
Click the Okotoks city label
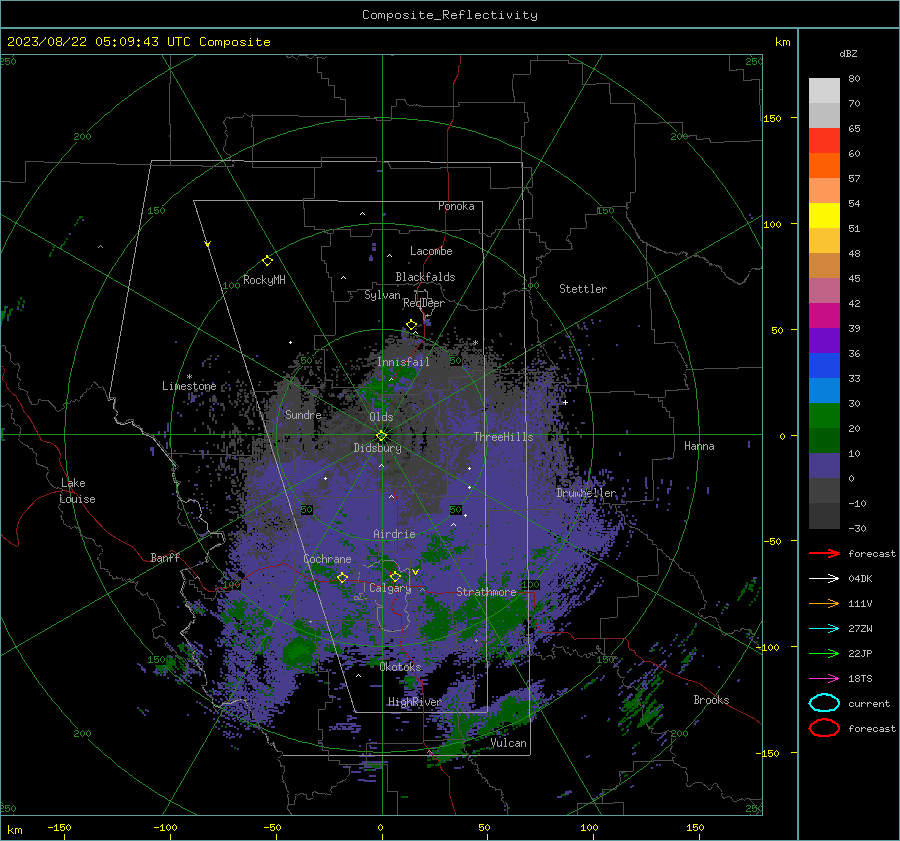401,667
